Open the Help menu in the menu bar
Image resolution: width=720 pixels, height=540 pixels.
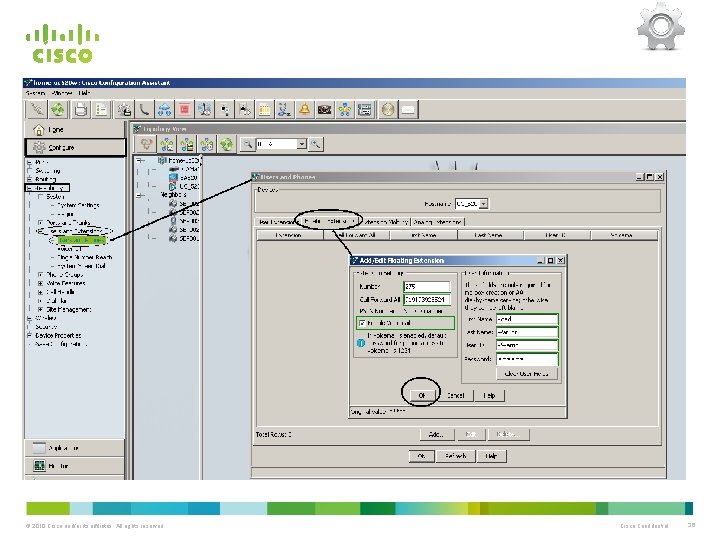point(84,93)
